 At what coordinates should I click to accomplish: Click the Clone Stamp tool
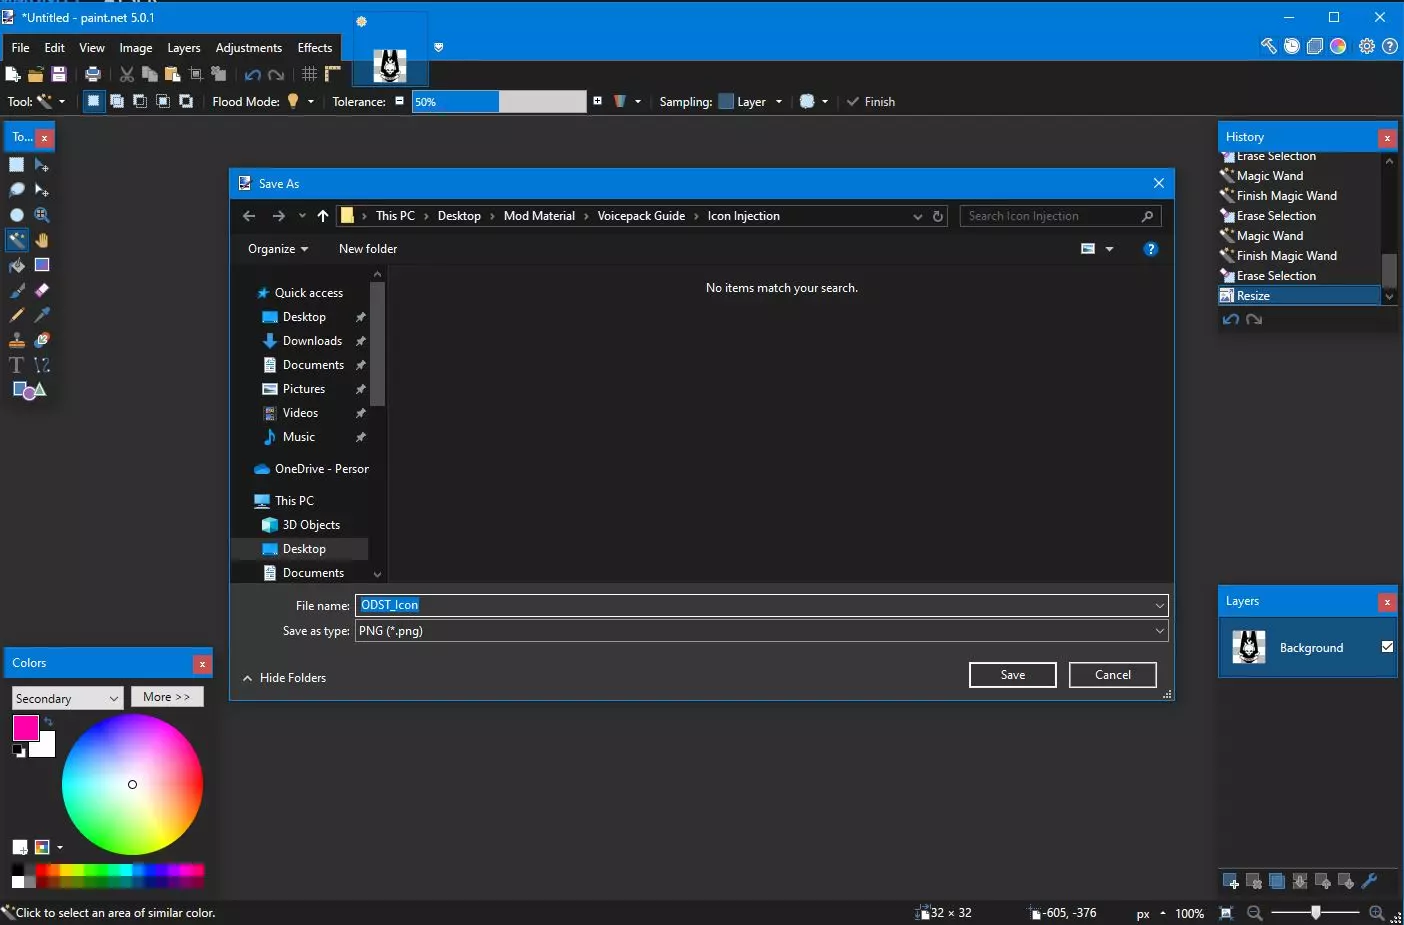click(17, 340)
